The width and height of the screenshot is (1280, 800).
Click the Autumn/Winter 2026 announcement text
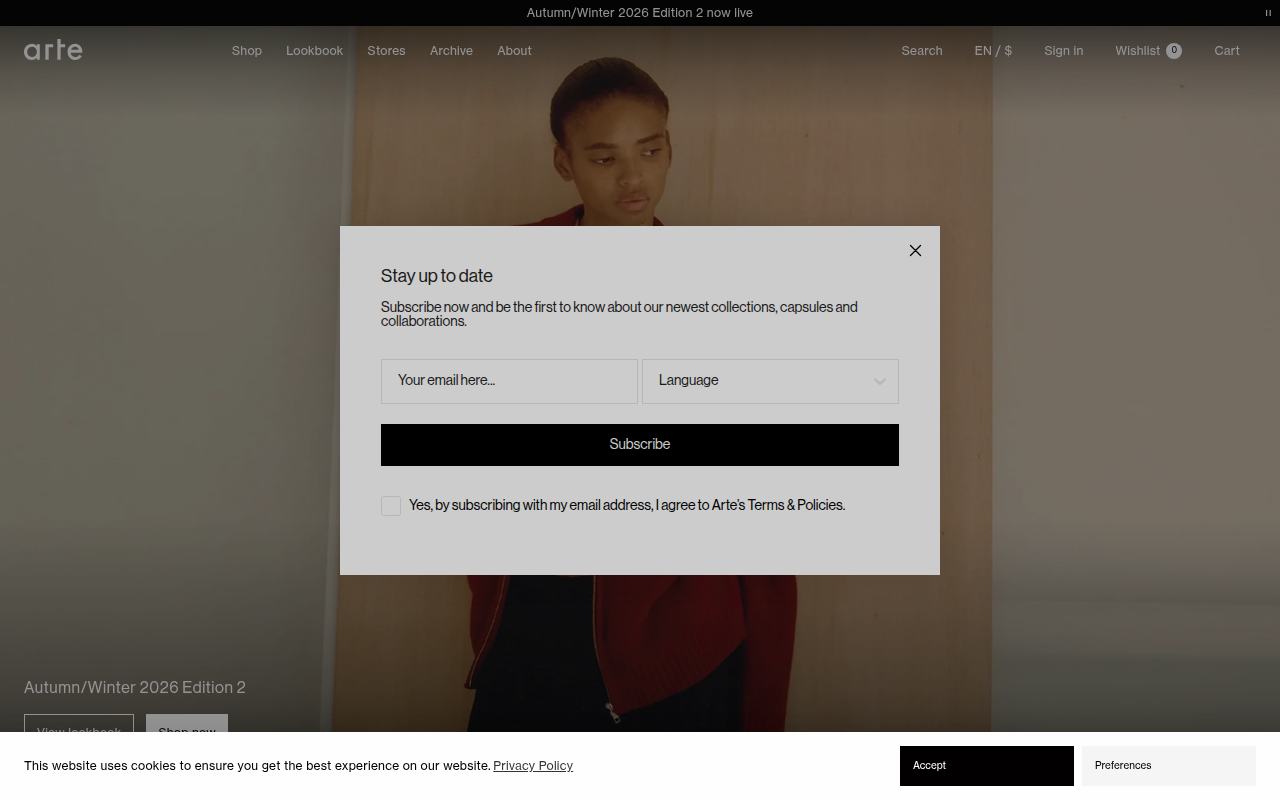point(640,13)
